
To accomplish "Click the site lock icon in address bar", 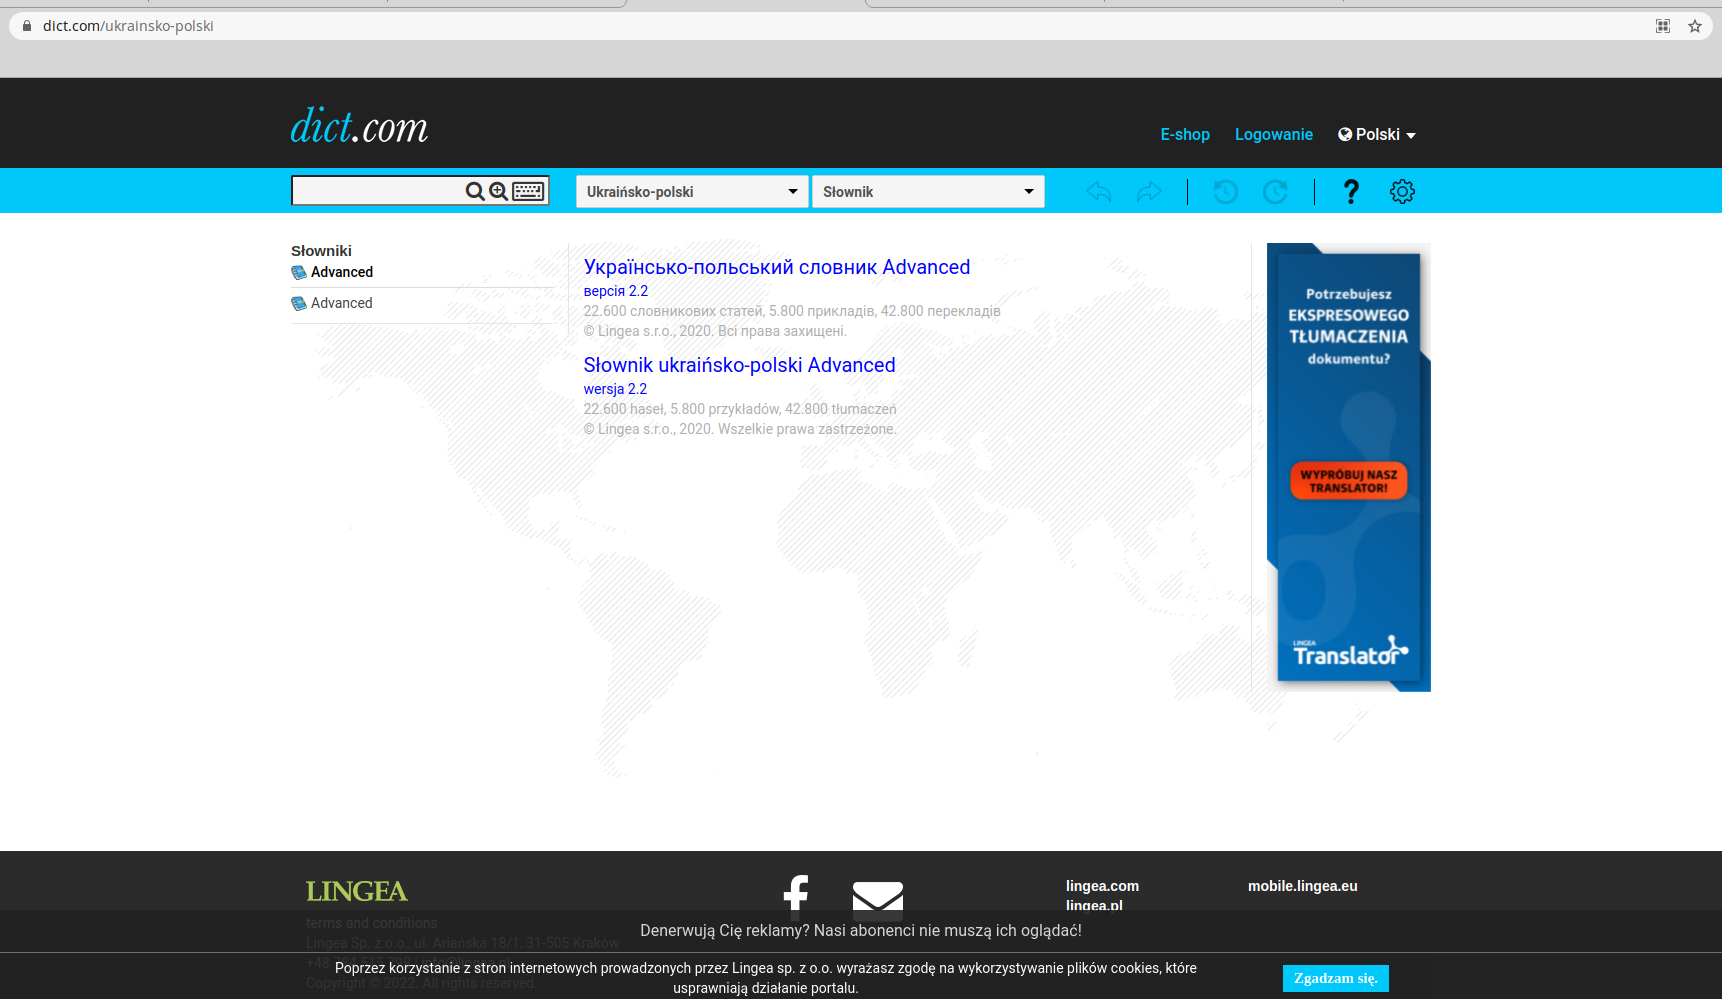I will tap(27, 26).
